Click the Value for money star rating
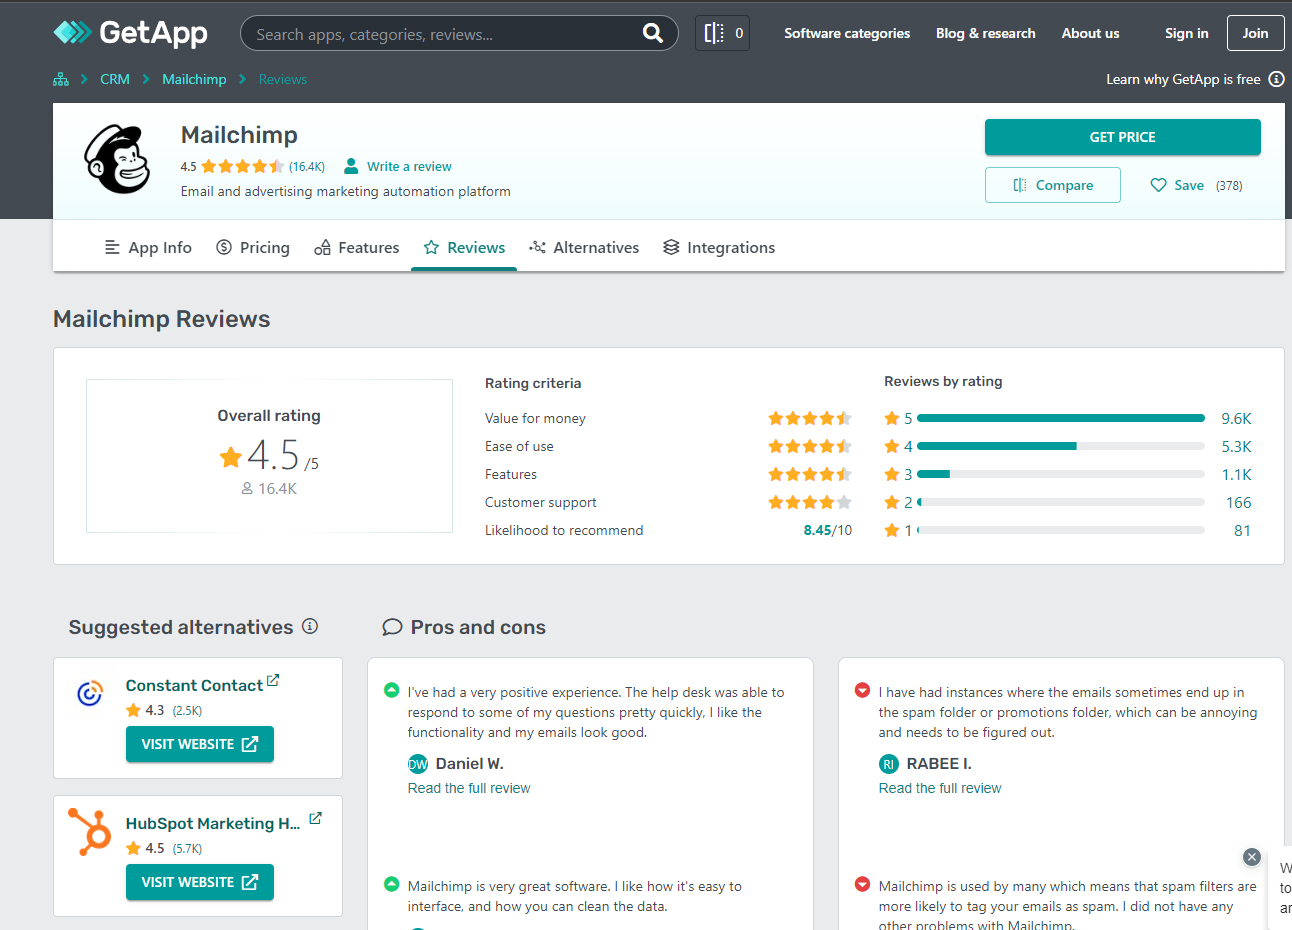Image resolution: width=1292 pixels, height=930 pixels. (x=810, y=418)
